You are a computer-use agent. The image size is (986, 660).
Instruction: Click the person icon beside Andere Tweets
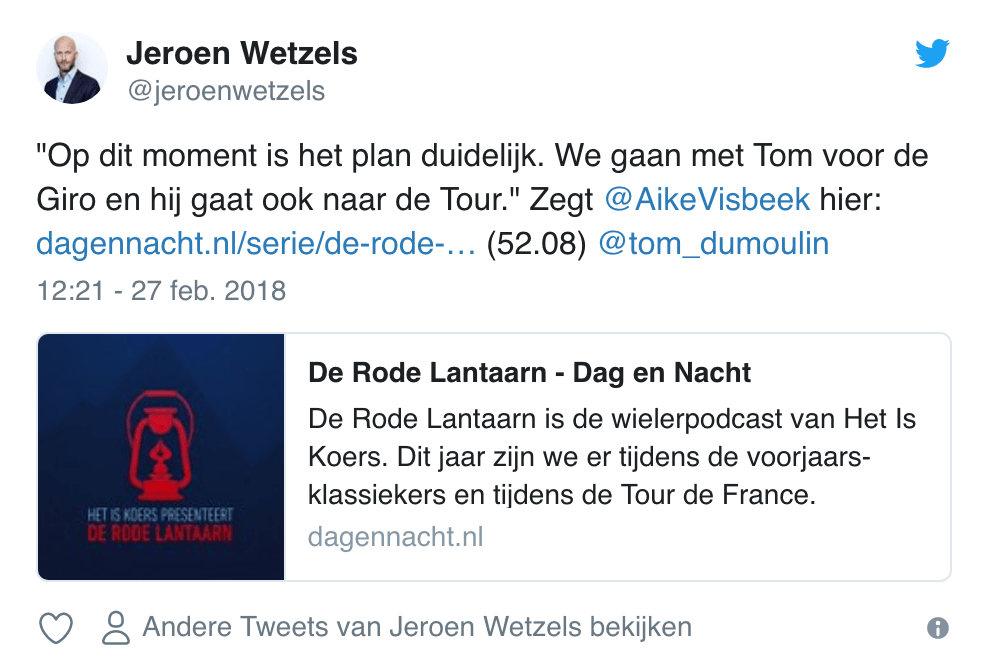coord(116,628)
